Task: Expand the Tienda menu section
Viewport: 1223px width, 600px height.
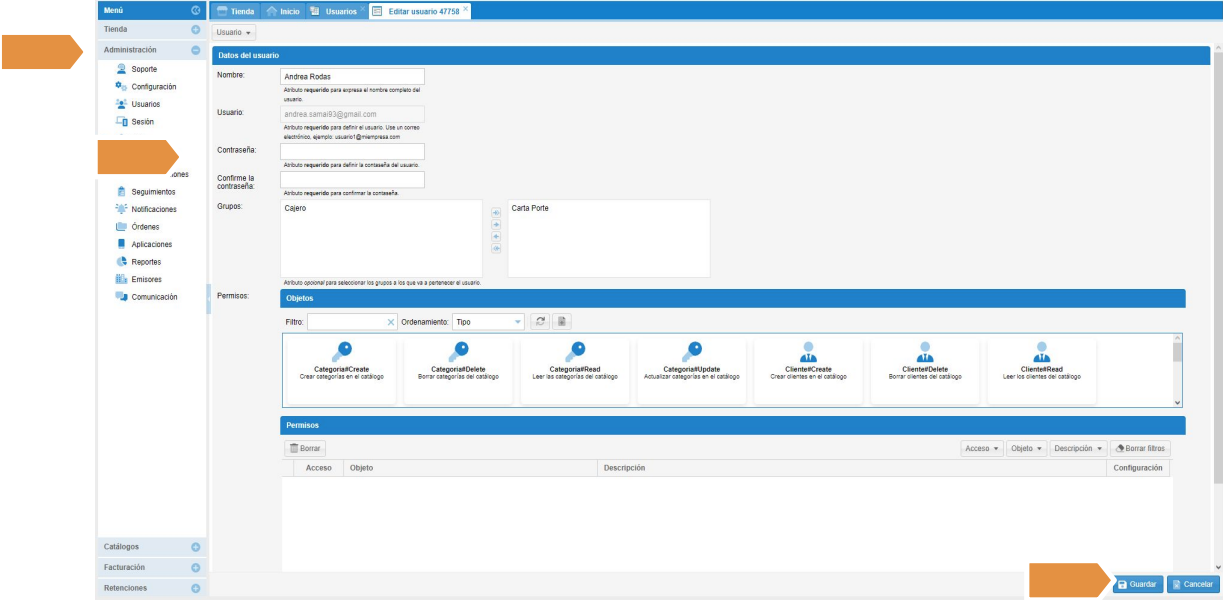Action: point(196,30)
